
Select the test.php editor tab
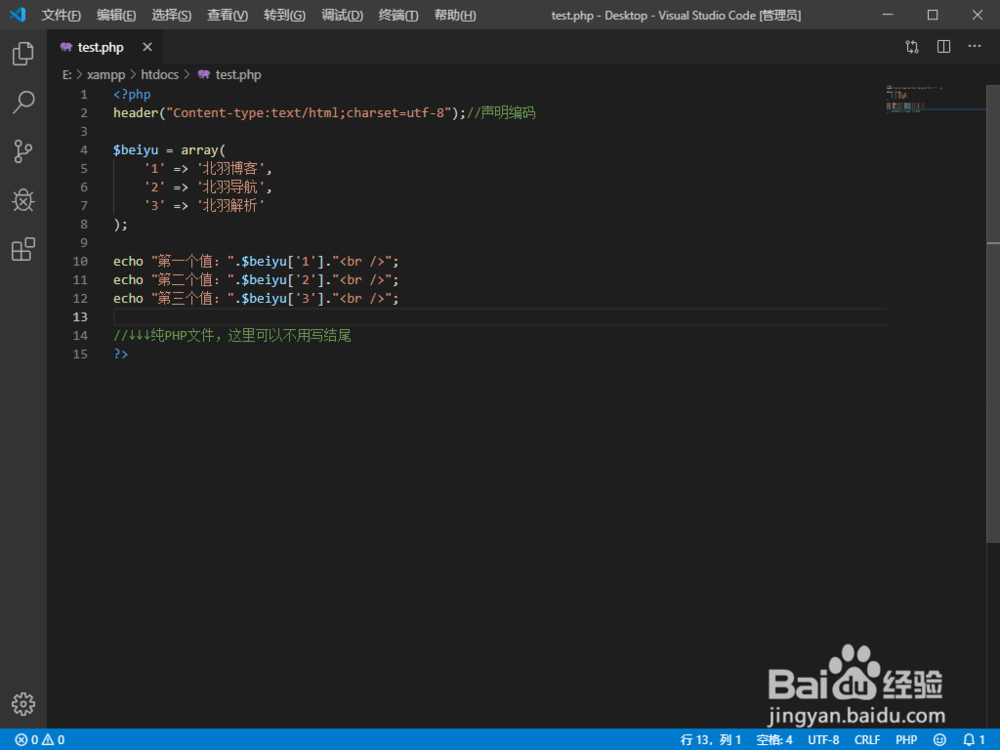click(x=105, y=47)
